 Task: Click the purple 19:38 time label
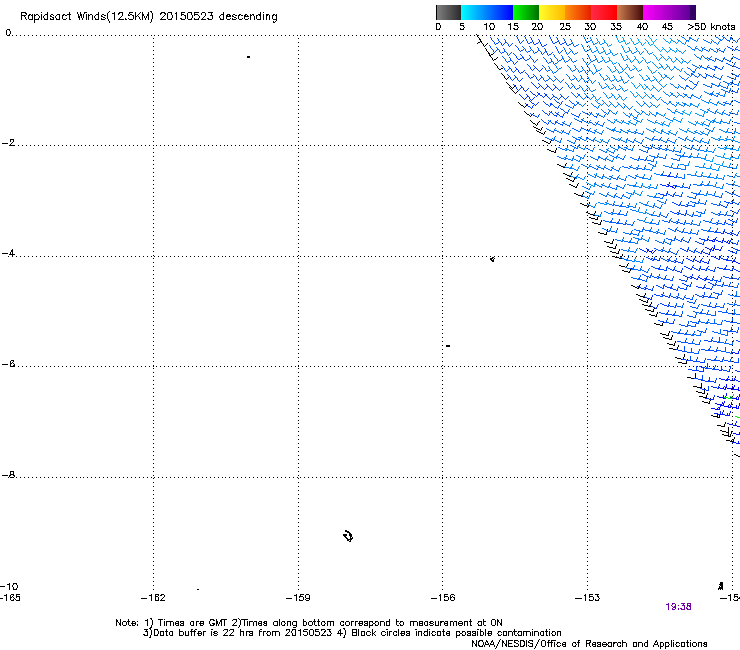(x=678, y=607)
